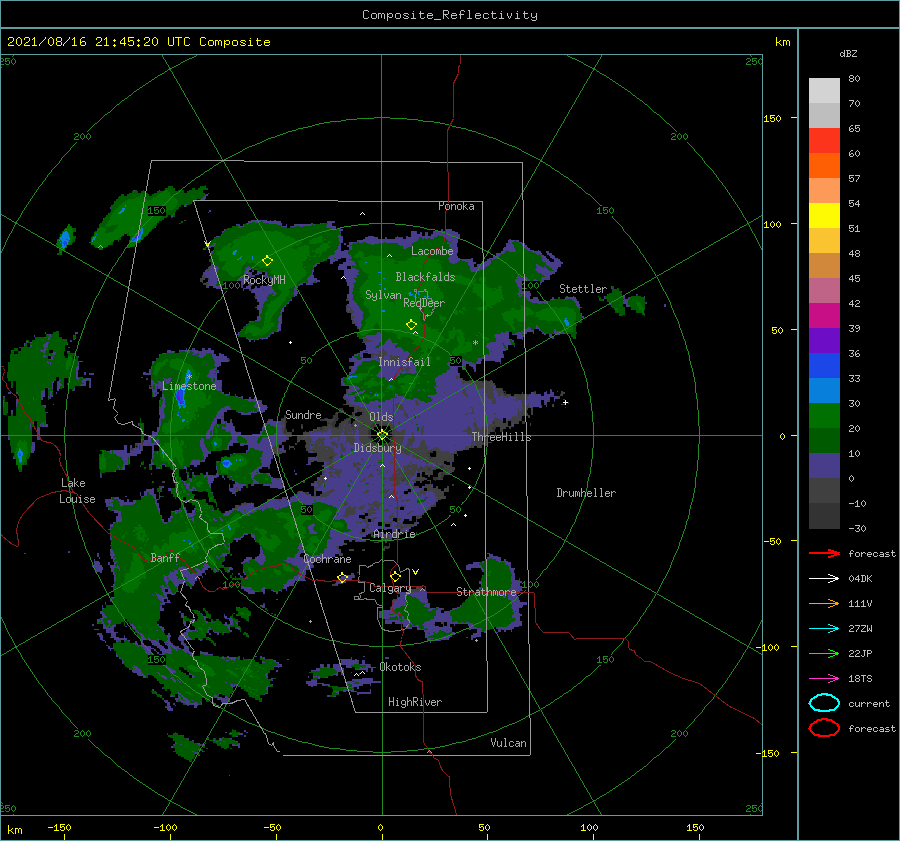900x841 pixels.
Task: Click the current legend label
Action: 868,703
